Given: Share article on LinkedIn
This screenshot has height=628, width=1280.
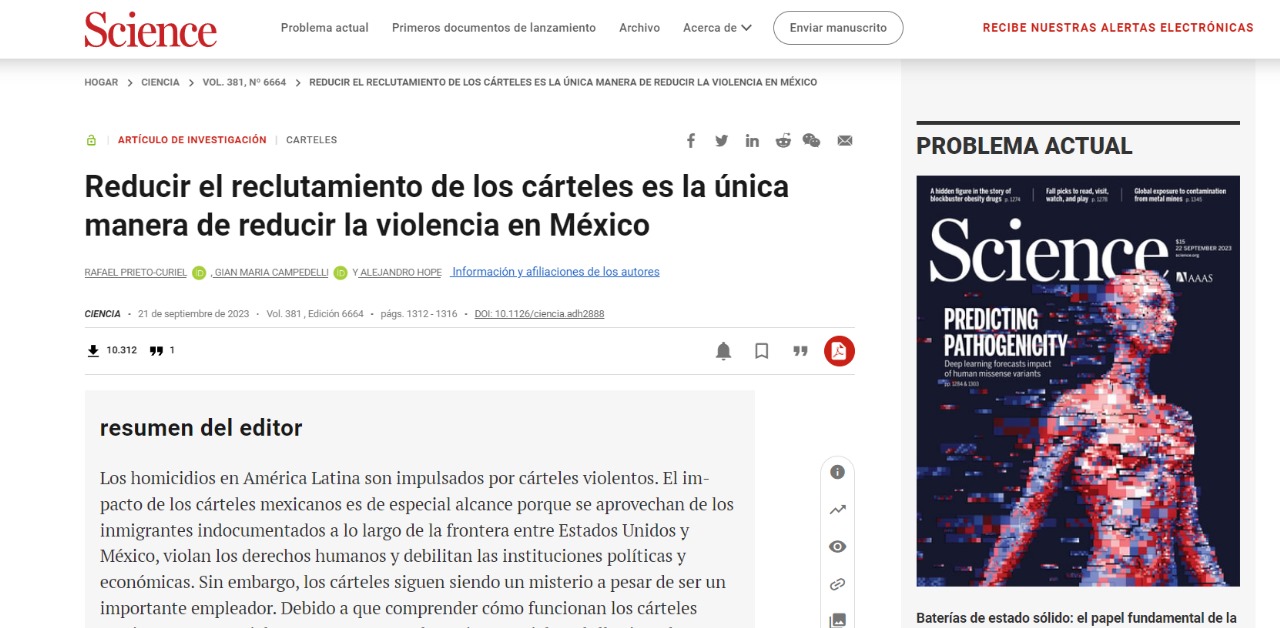Looking at the screenshot, I should coord(752,140).
